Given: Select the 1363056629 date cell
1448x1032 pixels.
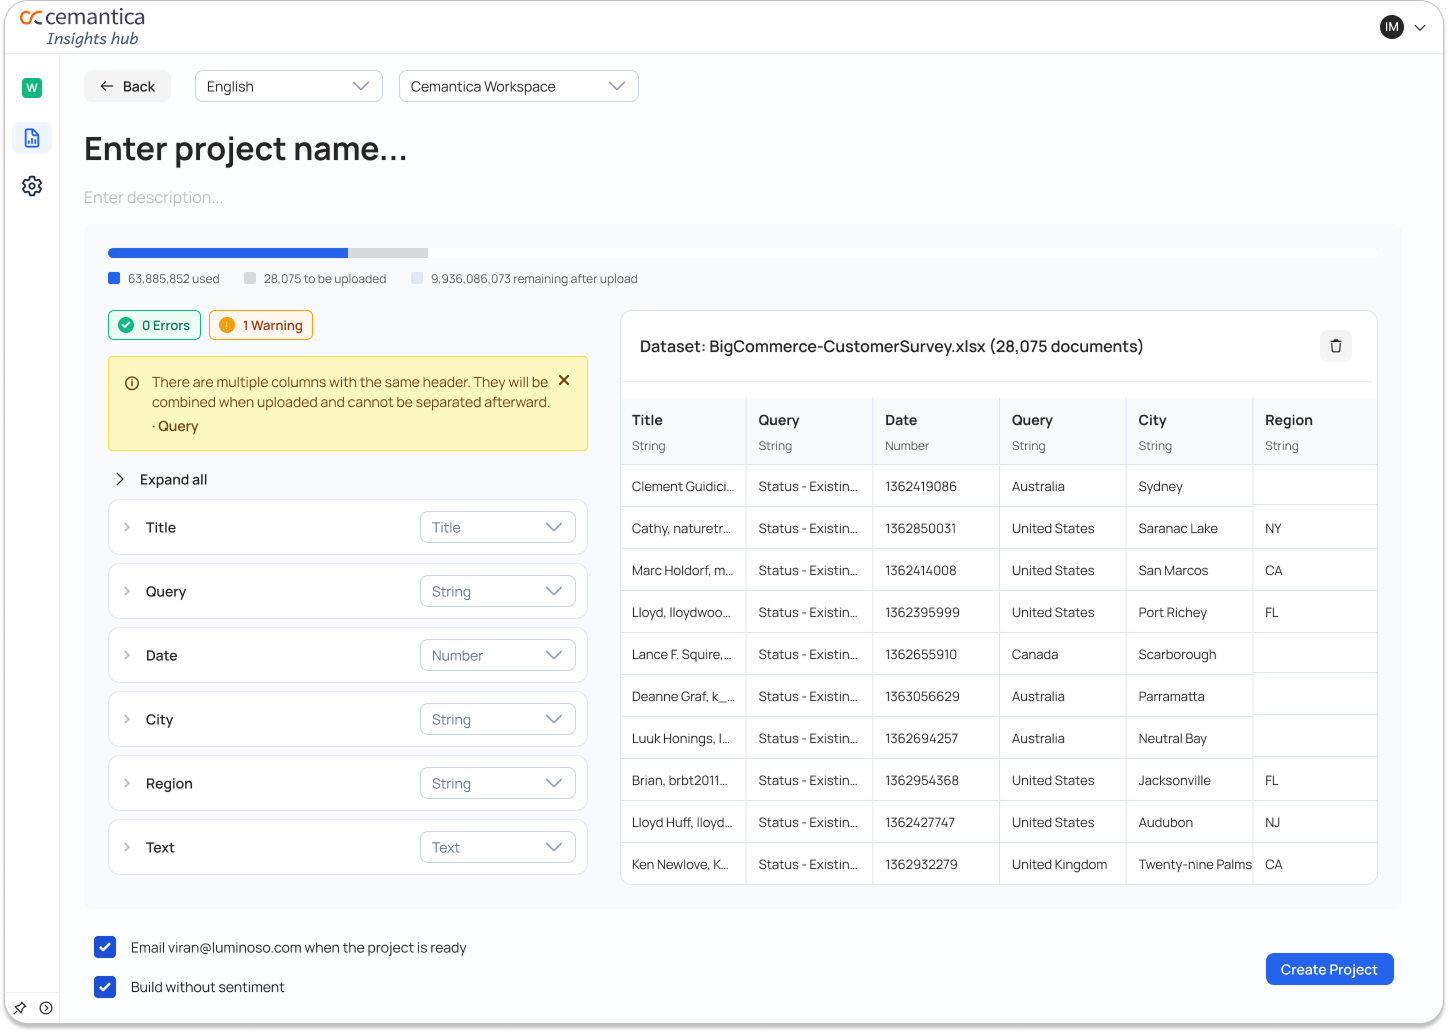Looking at the screenshot, I should 936,696.
